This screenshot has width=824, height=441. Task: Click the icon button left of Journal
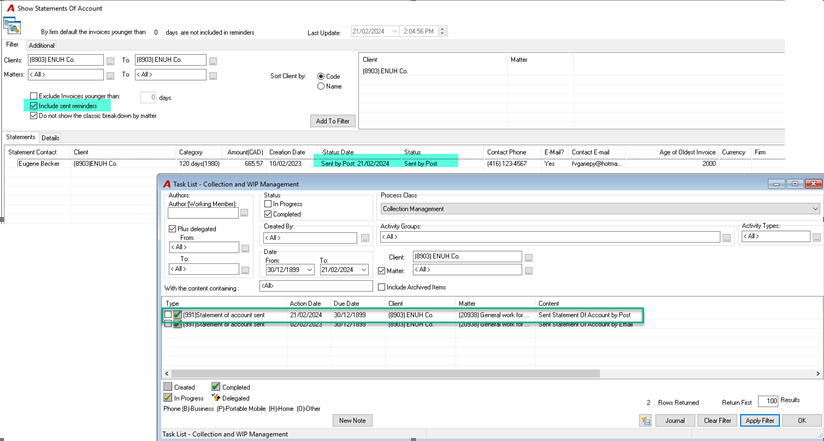point(645,421)
